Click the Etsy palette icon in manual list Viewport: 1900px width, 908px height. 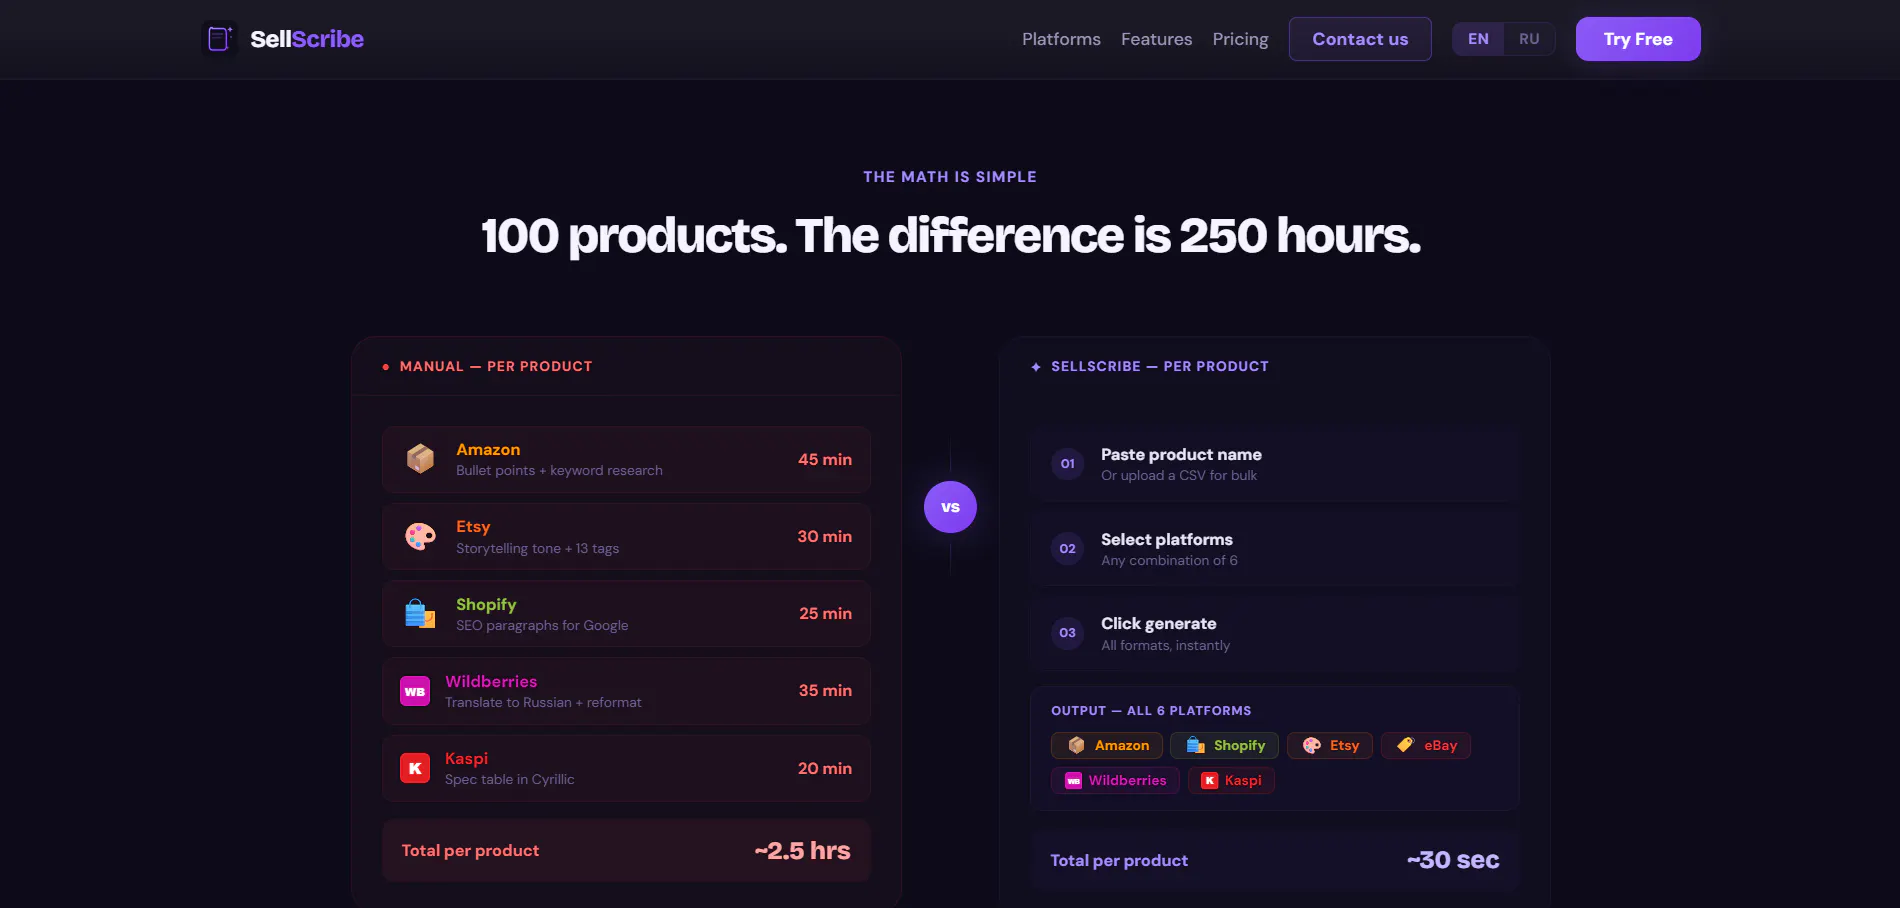tap(420, 537)
